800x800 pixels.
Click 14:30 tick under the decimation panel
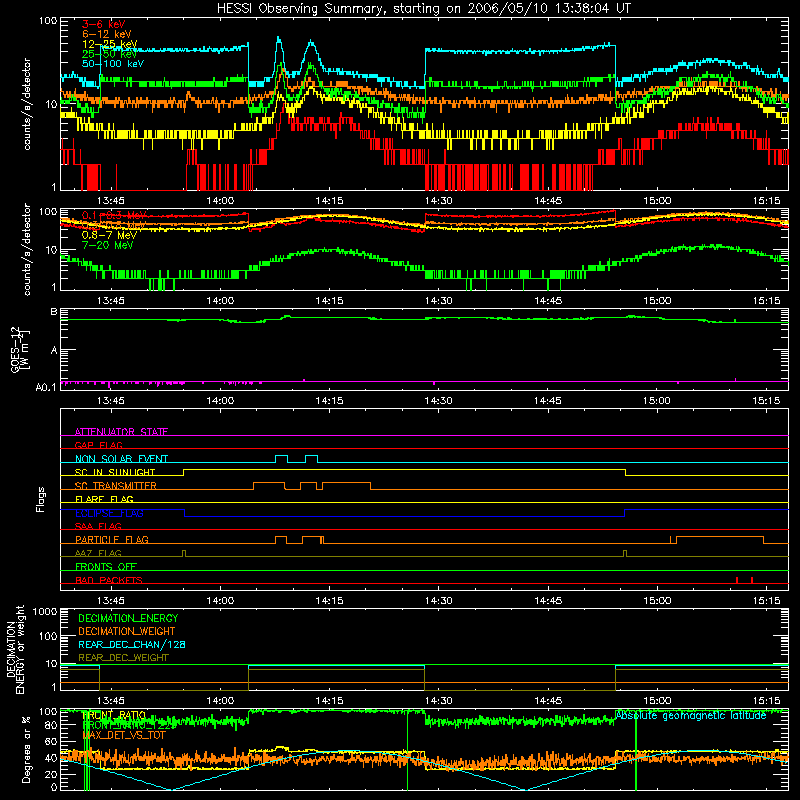point(438,701)
